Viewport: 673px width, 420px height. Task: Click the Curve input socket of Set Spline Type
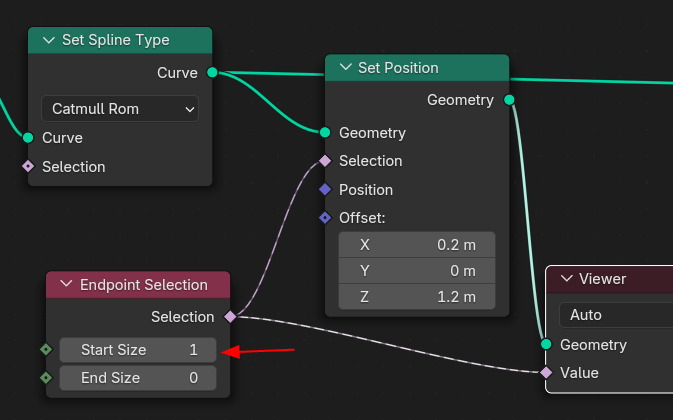pos(28,138)
